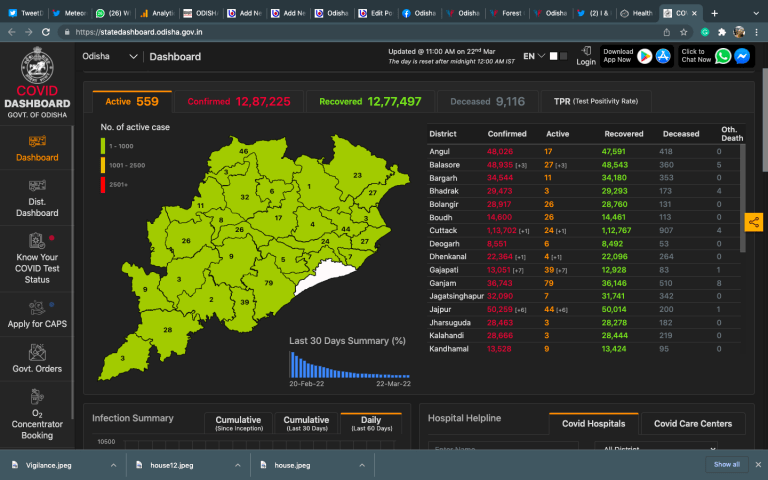This screenshot has height=480, width=768.
Task: Click the Login icon
Action: (586, 56)
